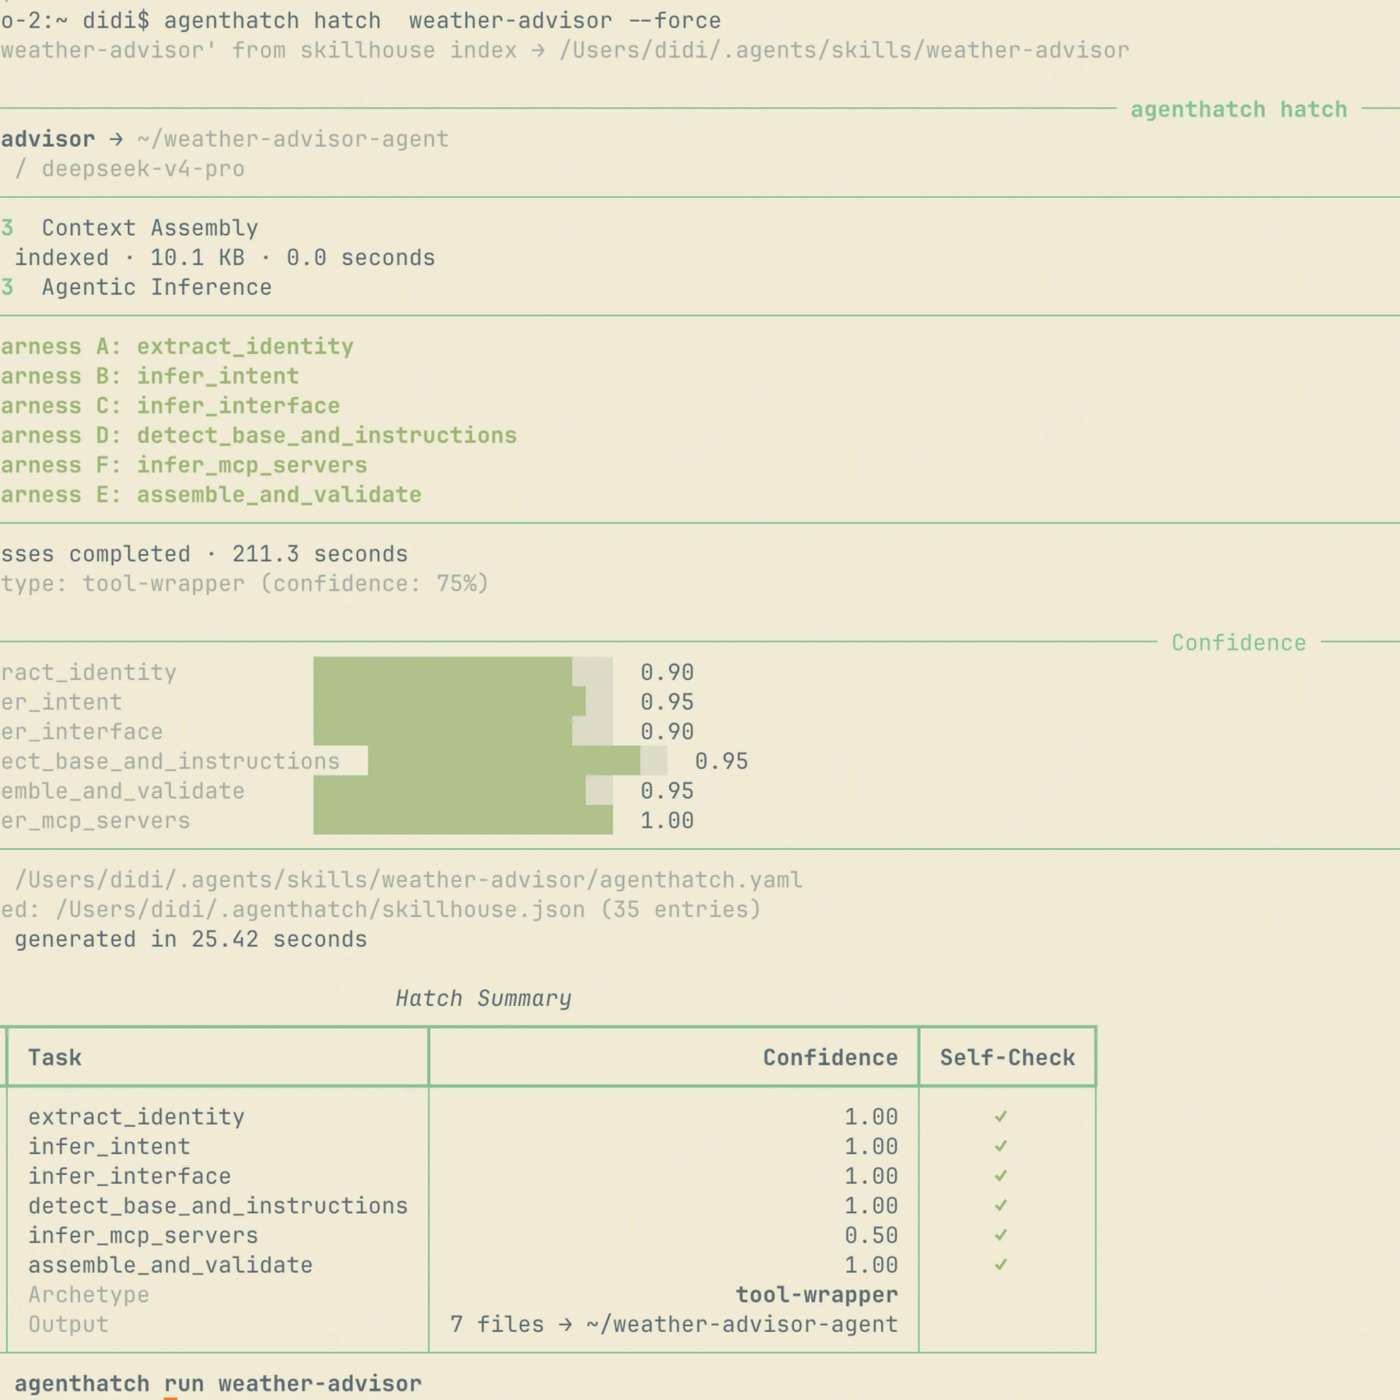The image size is (1400, 1400).
Task: Click harness E 'assemble_and_validate' line
Action: (x=211, y=495)
